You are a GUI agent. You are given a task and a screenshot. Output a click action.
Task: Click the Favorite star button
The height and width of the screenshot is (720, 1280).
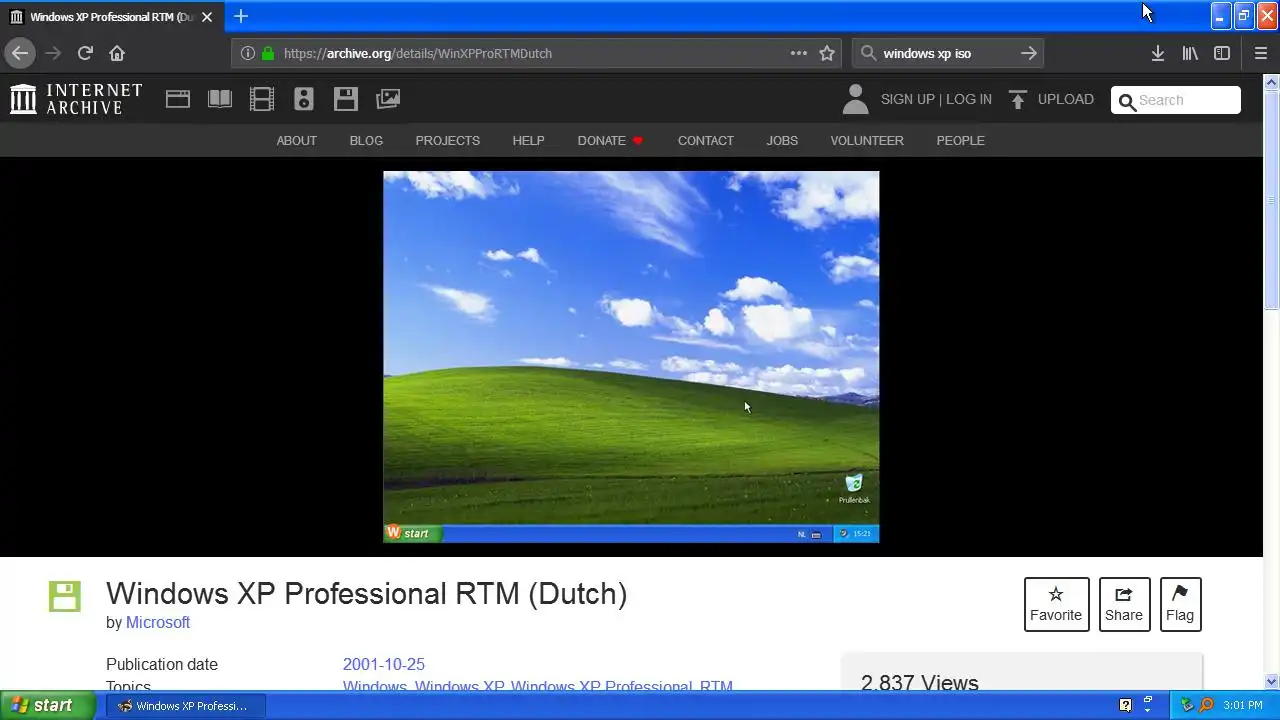point(1056,604)
